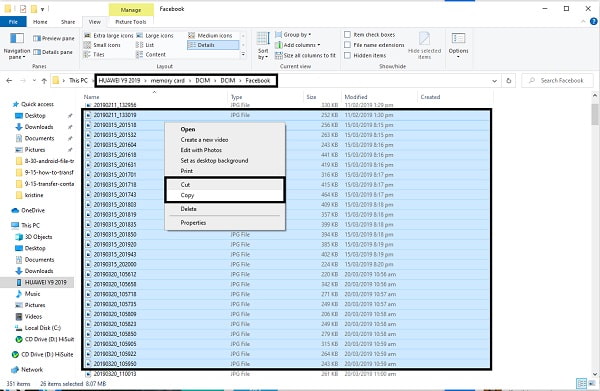The width and height of the screenshot is (600, 391).
Task: Open the Sort by menu
Action: click(x=263, y=46)
